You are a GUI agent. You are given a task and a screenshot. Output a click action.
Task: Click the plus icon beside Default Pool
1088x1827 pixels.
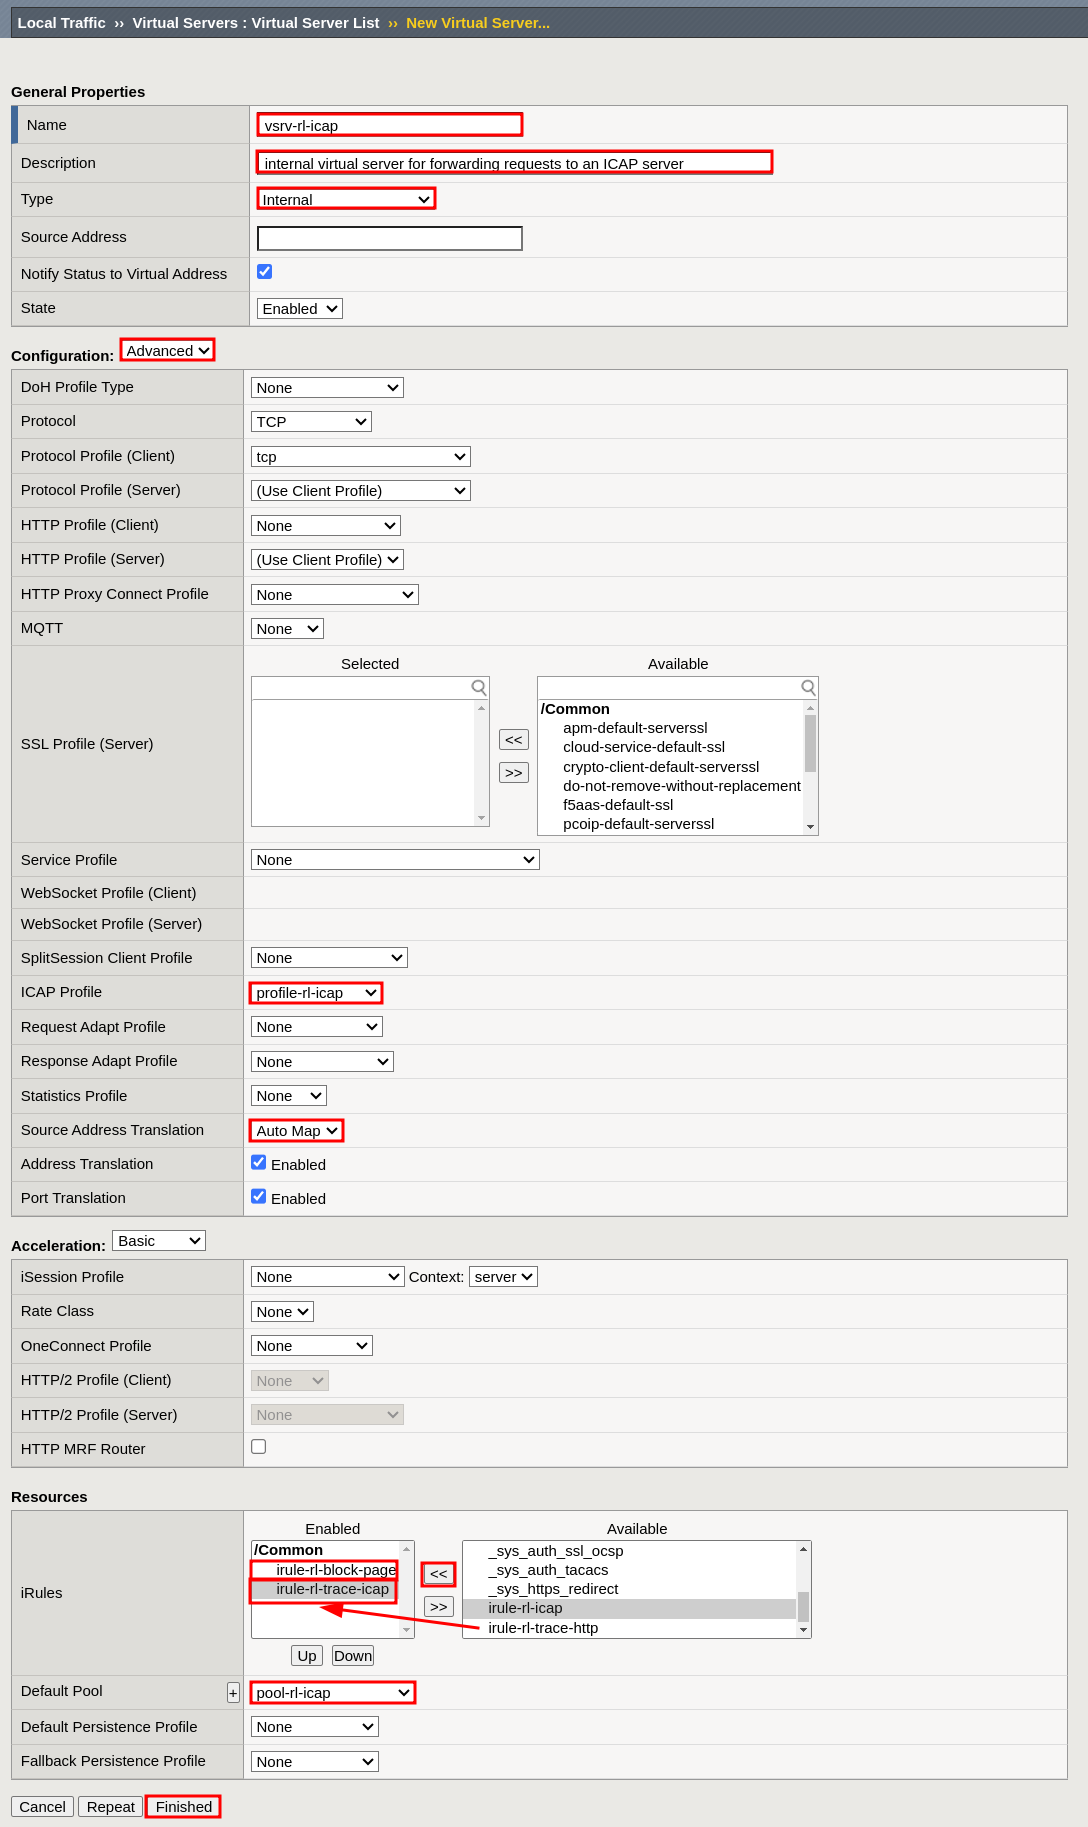pos(233,1692)
